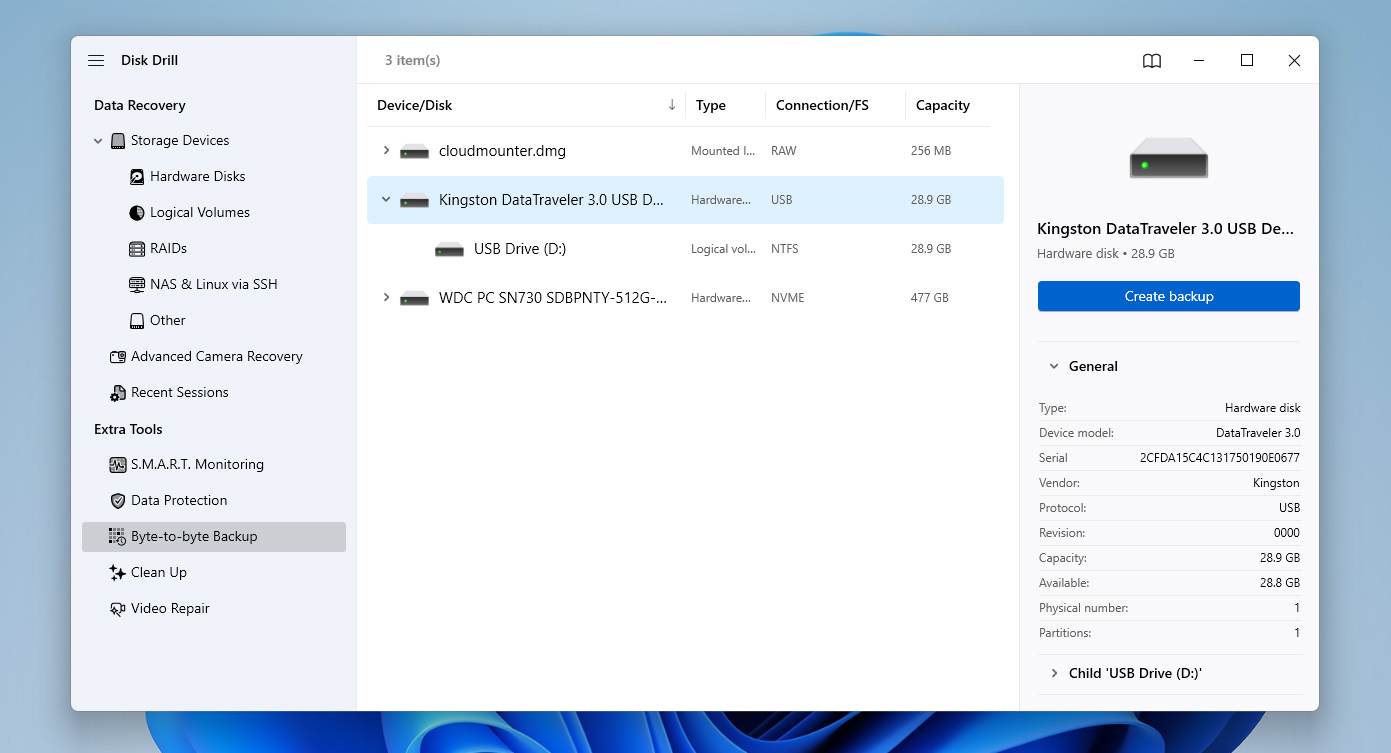The width and height of the screenshot is (1391, 753).
Task: Collapse the Kingston DataTraveler row
Action: click(386, 200)
